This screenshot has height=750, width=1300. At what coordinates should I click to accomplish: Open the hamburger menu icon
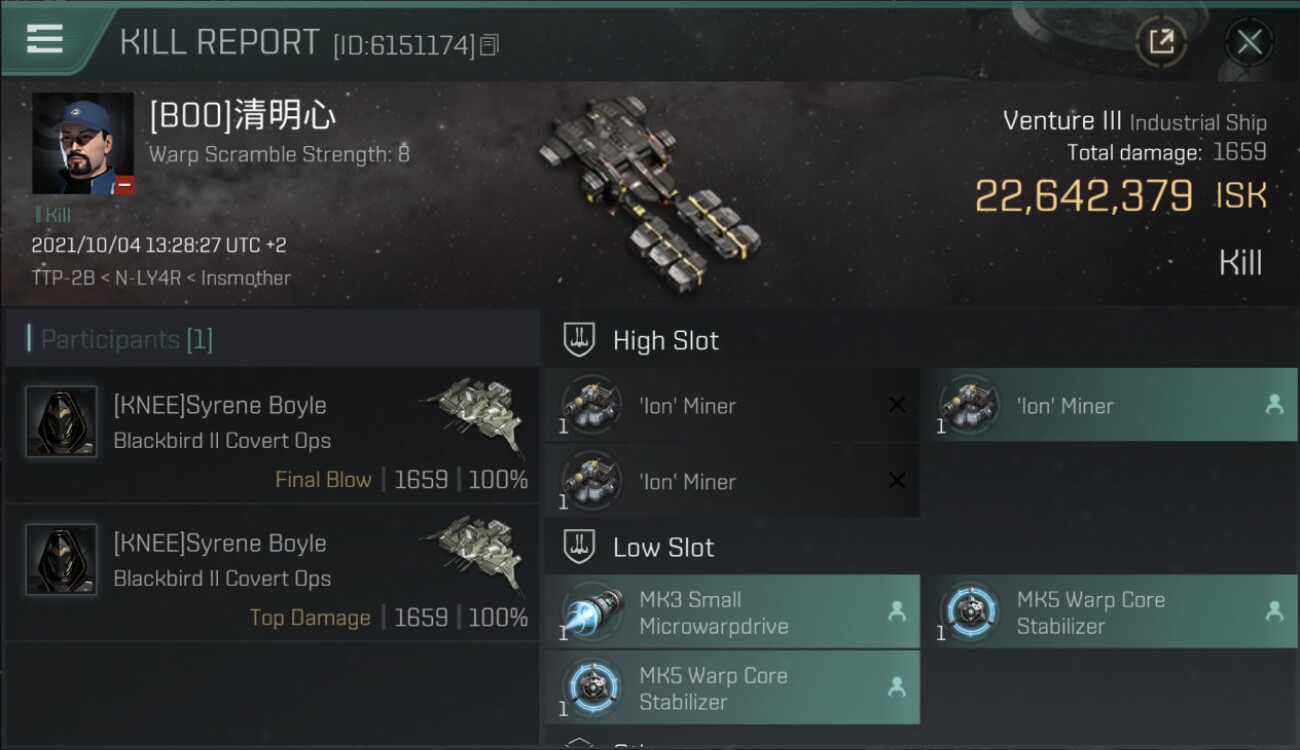click(x=45, y=39)
